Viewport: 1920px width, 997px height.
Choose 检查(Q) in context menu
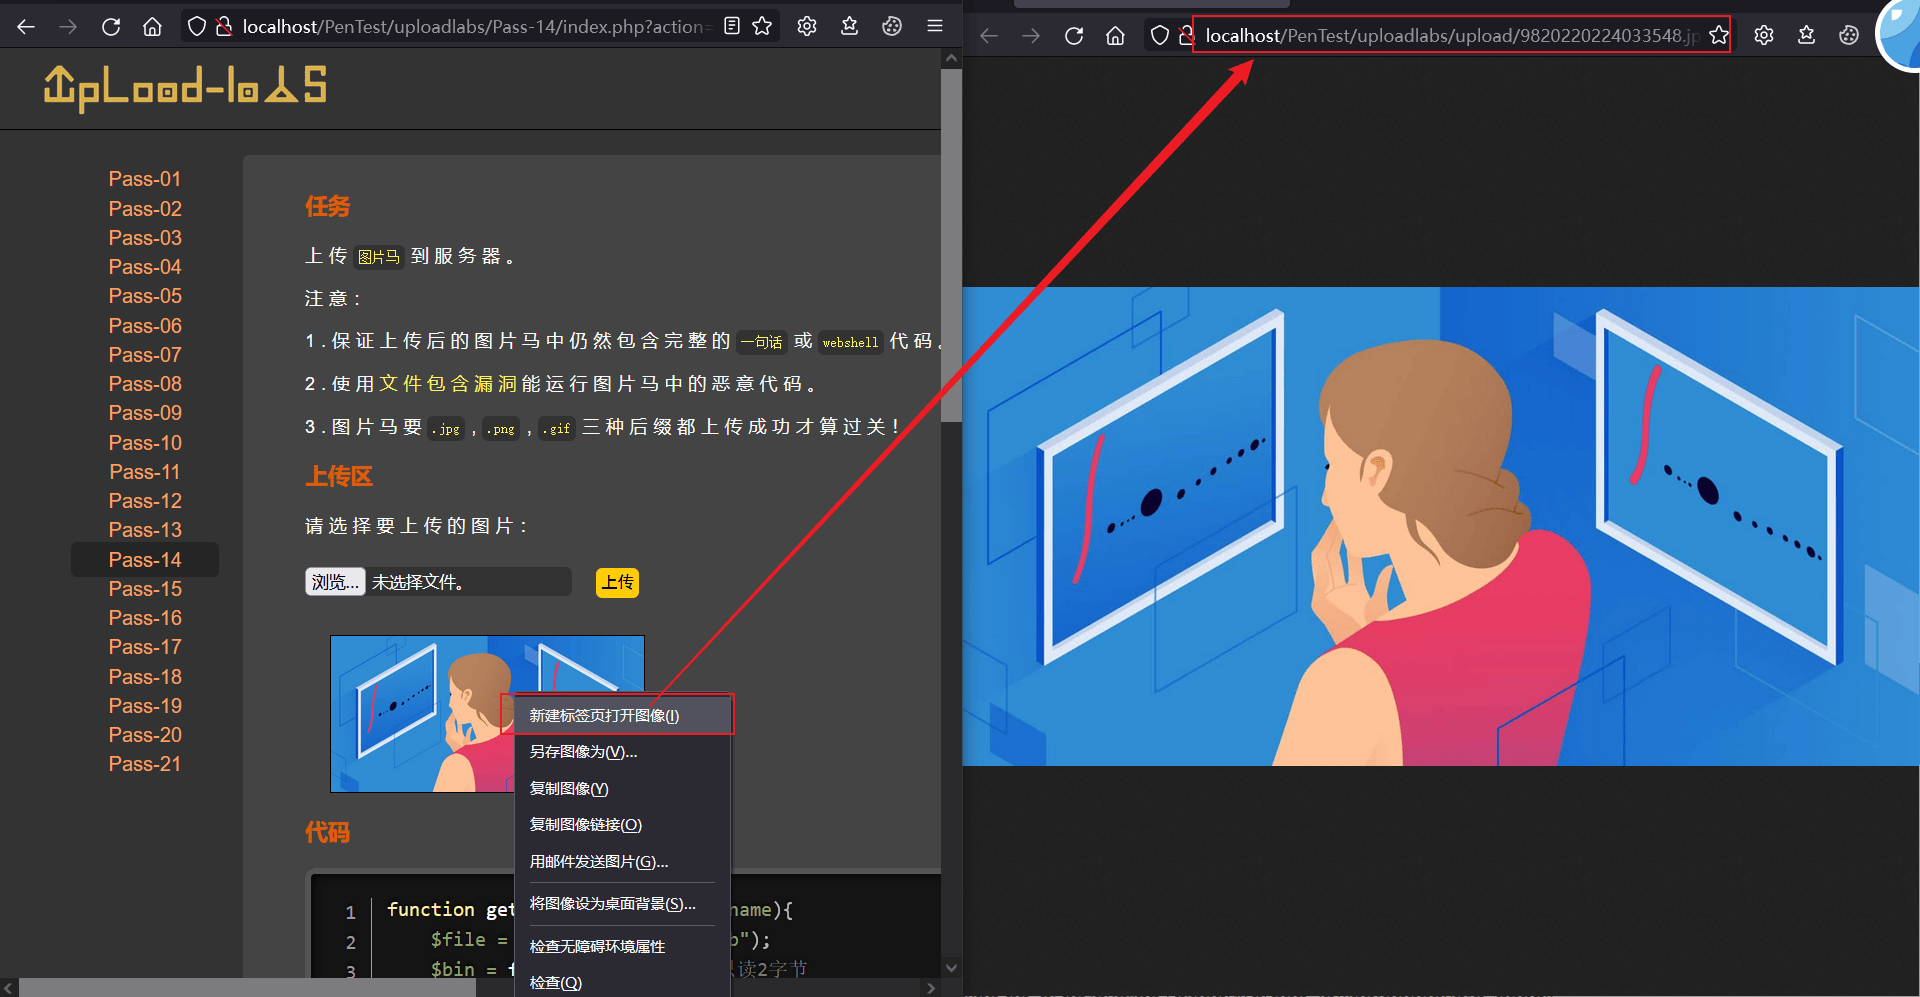pyautogui.click(x=623, y=982)
